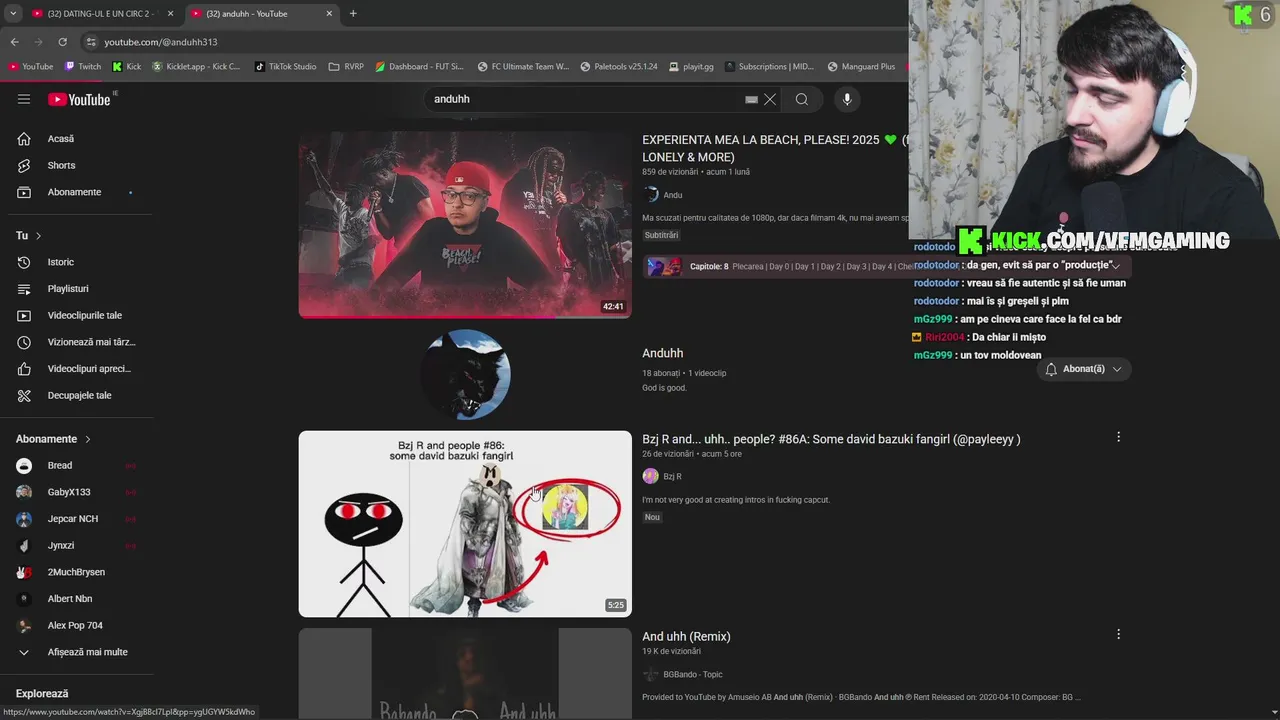1280x720 pixels.
Task: Open Manguard Plus bookmark
Action: (862, 67)
